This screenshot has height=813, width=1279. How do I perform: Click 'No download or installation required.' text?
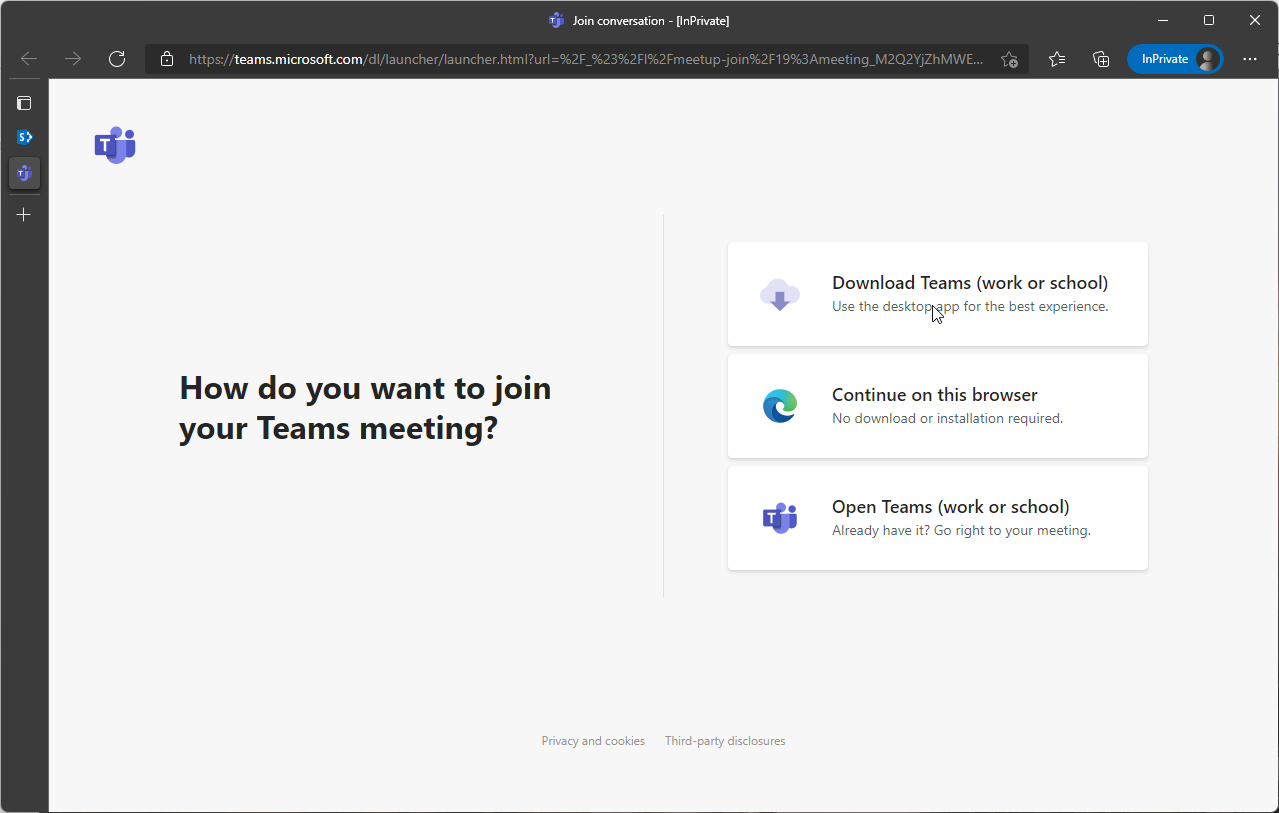click(x=947, y=419)
